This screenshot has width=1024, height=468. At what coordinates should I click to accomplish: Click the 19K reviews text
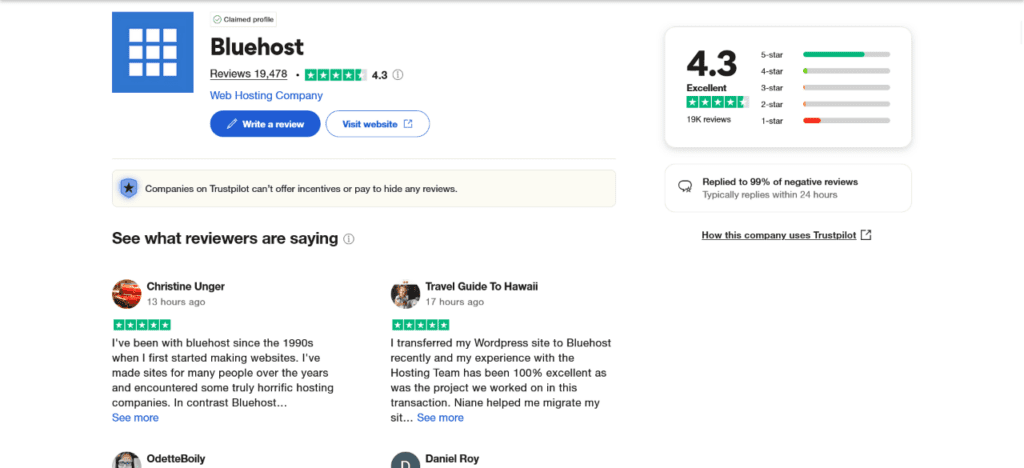[x=709, y=119]
